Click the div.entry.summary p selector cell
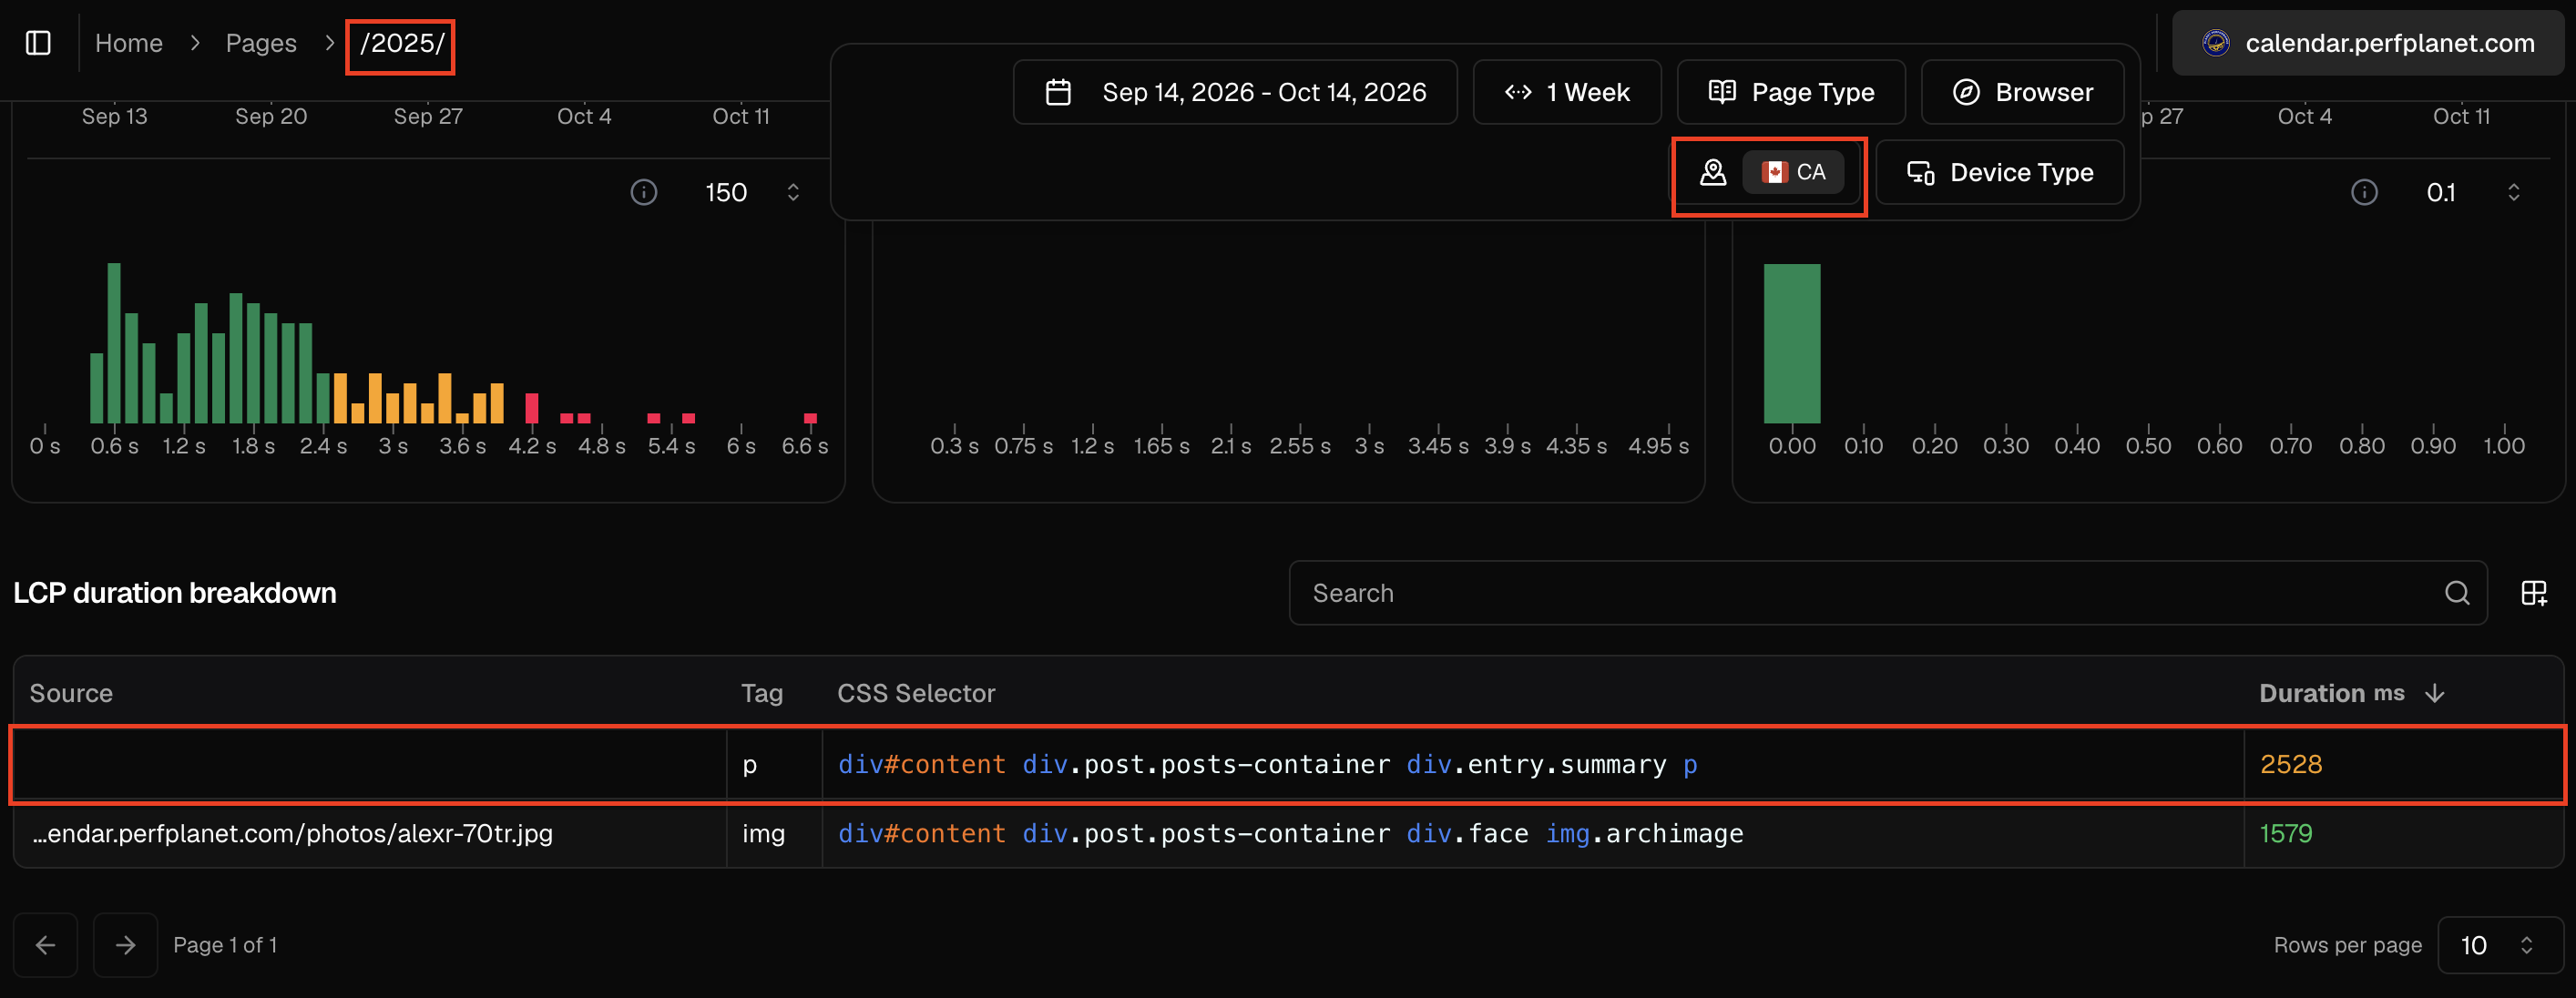2576x998 pixels. (x=1533, y=764)
